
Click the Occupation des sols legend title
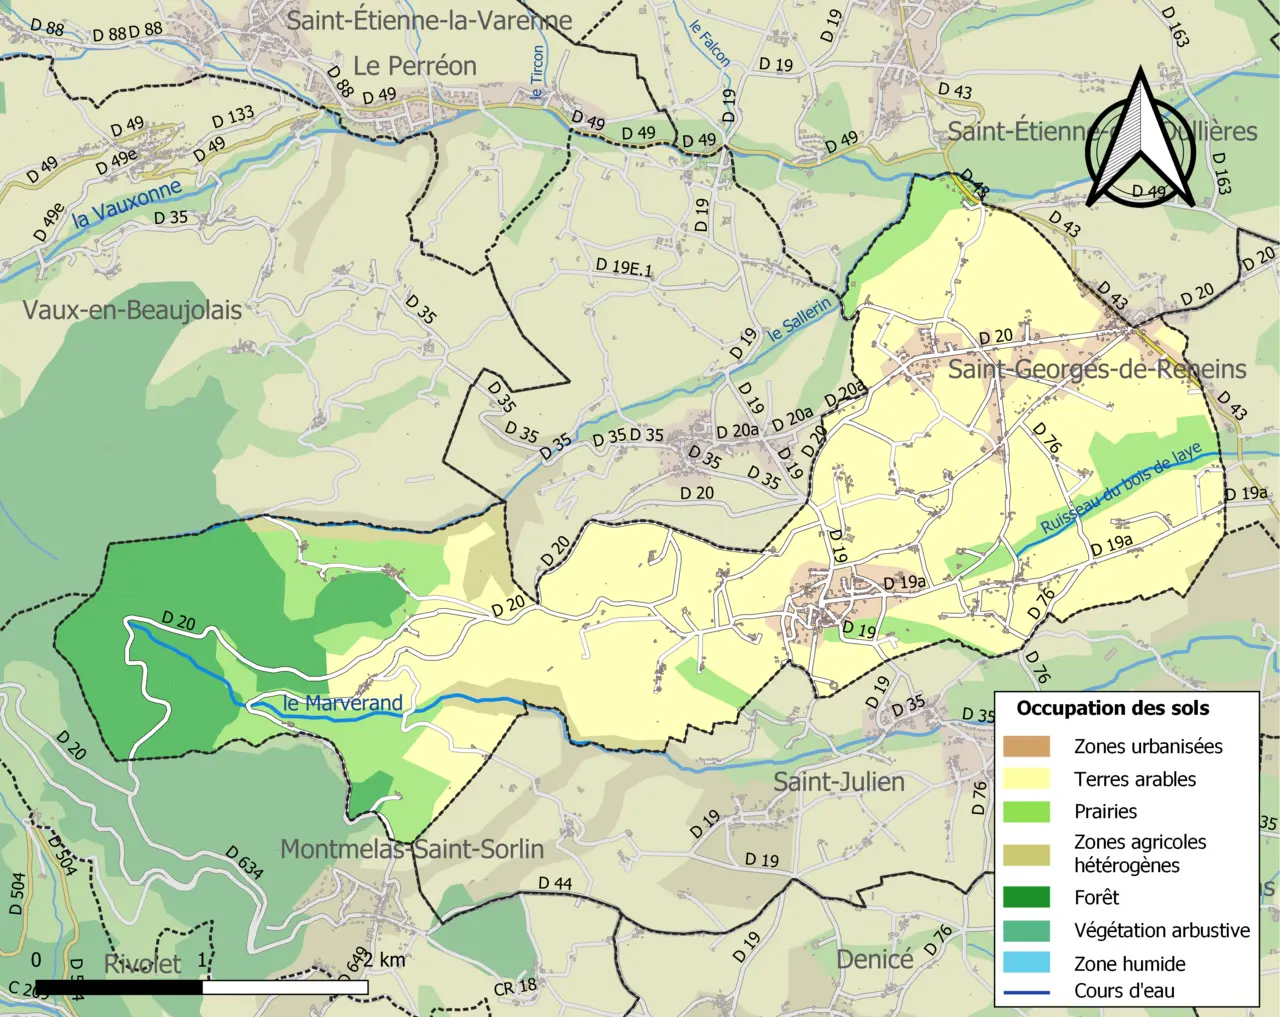1112,708
